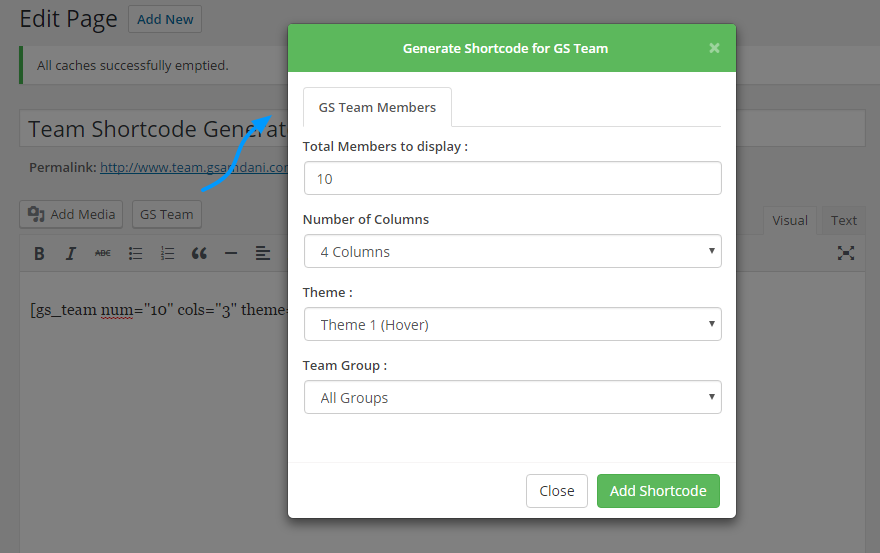880x553 pixels.
Task: Insert a numbered list
Action: tap(168, 253)
